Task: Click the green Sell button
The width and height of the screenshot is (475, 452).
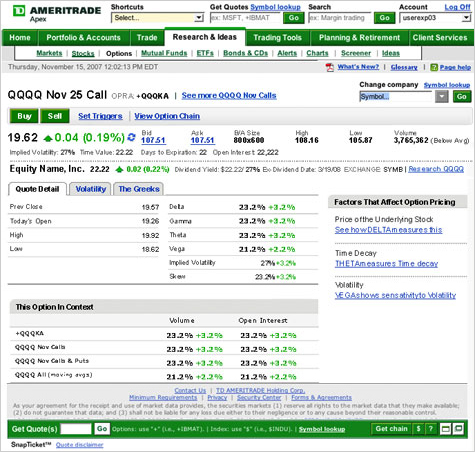Action: pyautogui.click(x=55, y=116)
